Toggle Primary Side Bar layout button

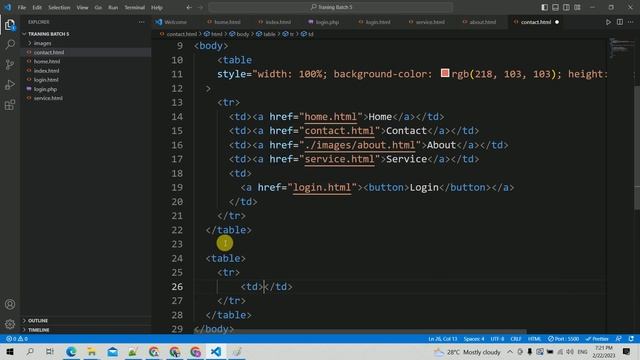pyautogui.click(x=544, y=7)
